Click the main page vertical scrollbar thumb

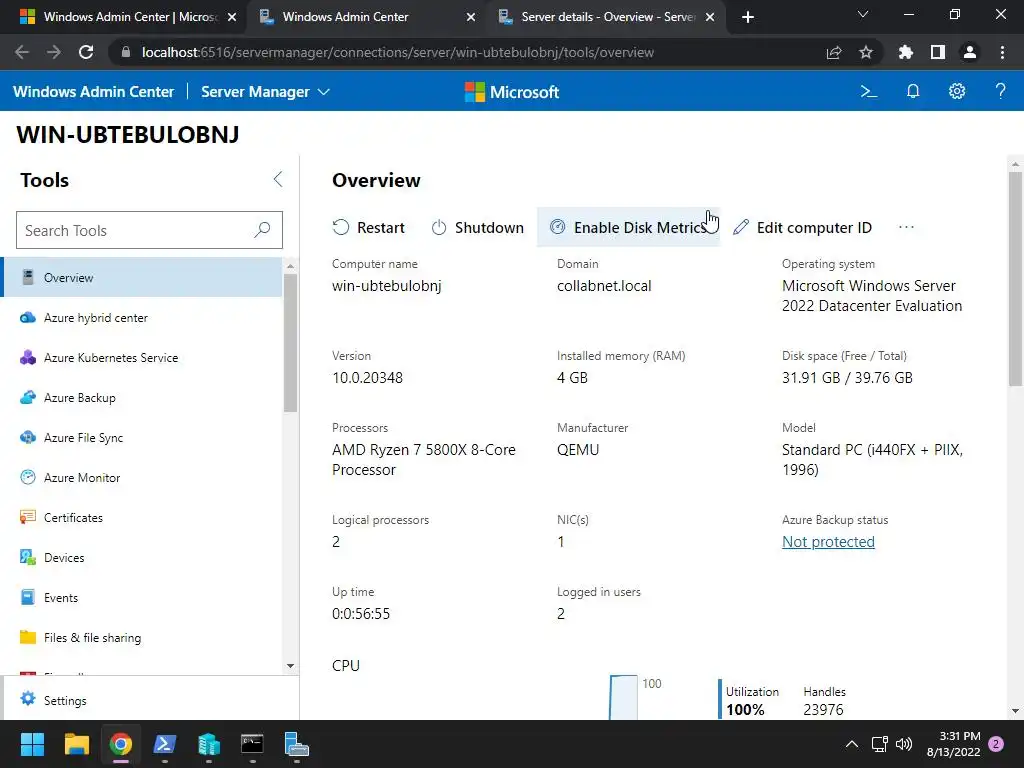coord(1015,279)
